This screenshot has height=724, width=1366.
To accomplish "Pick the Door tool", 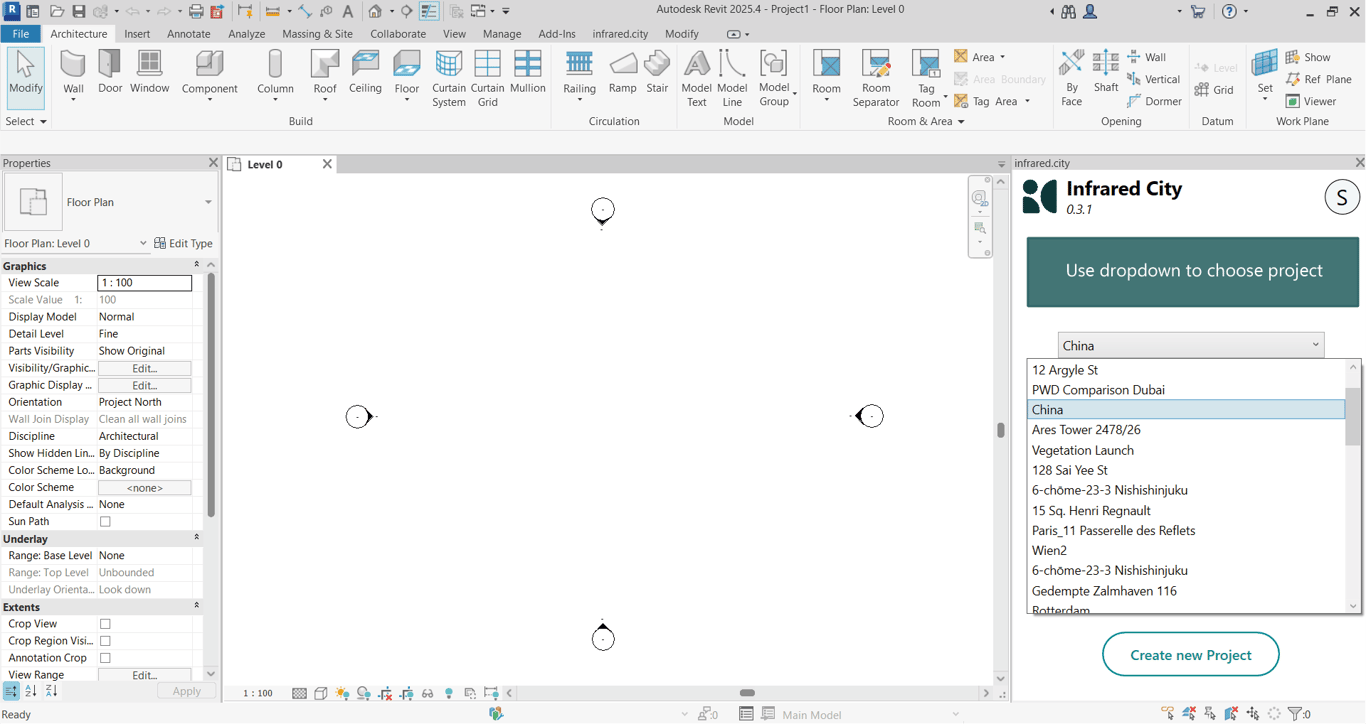I will coord(110,72).
